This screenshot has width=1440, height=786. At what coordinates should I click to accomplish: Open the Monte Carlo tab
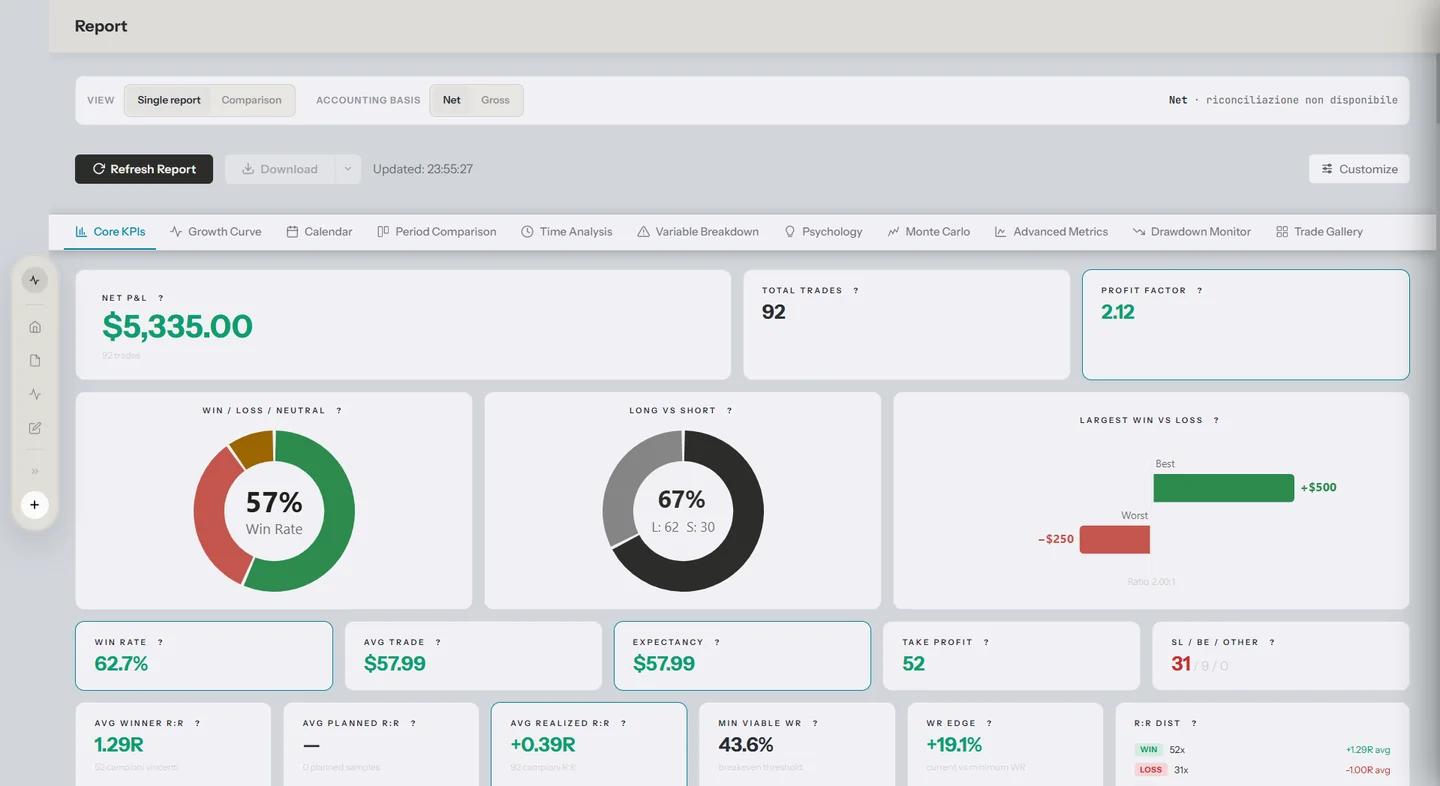pos(928,232)
